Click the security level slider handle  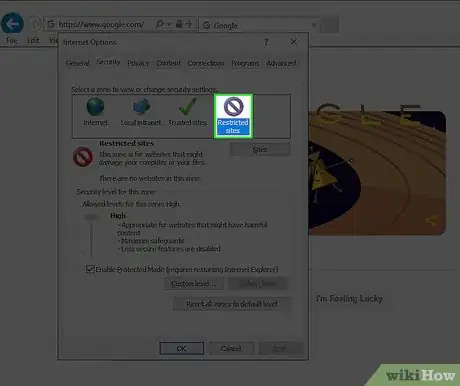pyautogui.click(x=91, y=217)
